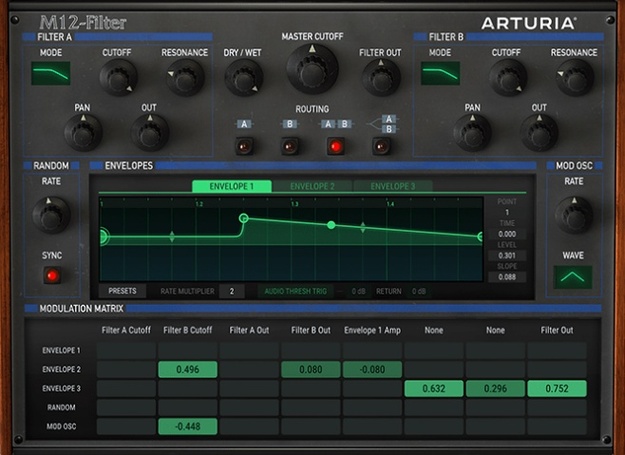Click the Filter B Pan knob
Screen dimensions: 625x455
473,133
